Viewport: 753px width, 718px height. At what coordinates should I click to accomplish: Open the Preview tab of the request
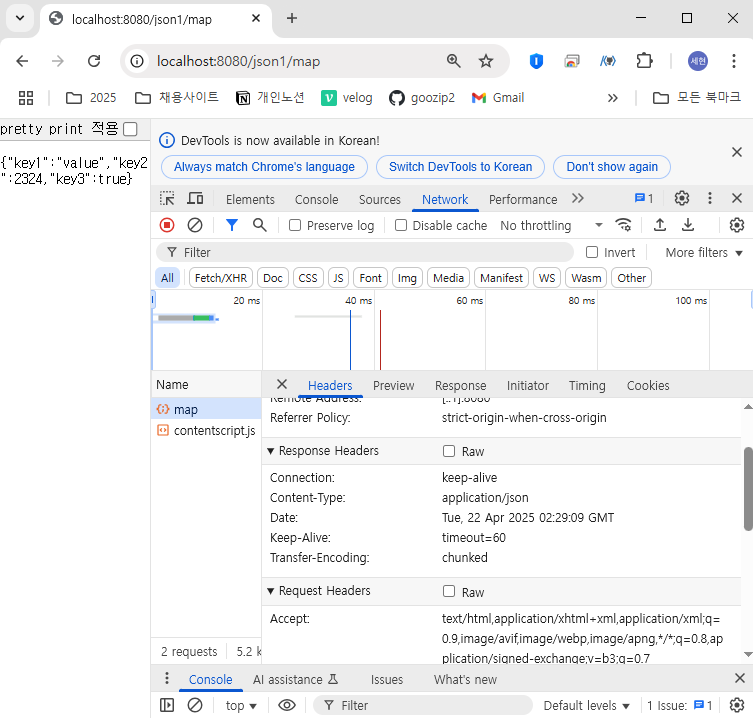click(393, 386)
